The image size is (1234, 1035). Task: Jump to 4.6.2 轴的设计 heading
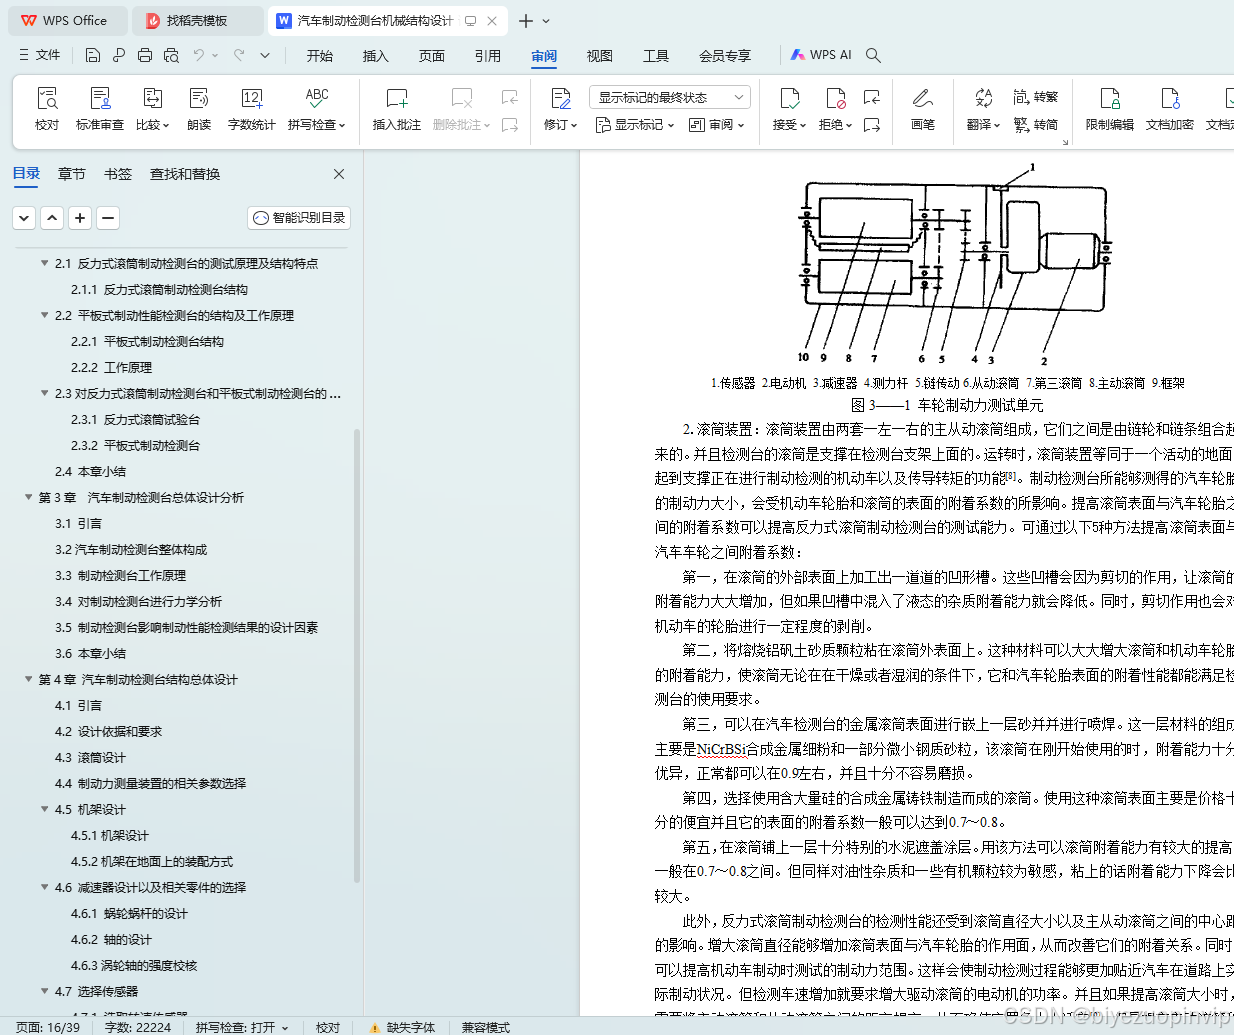(111, 939)
